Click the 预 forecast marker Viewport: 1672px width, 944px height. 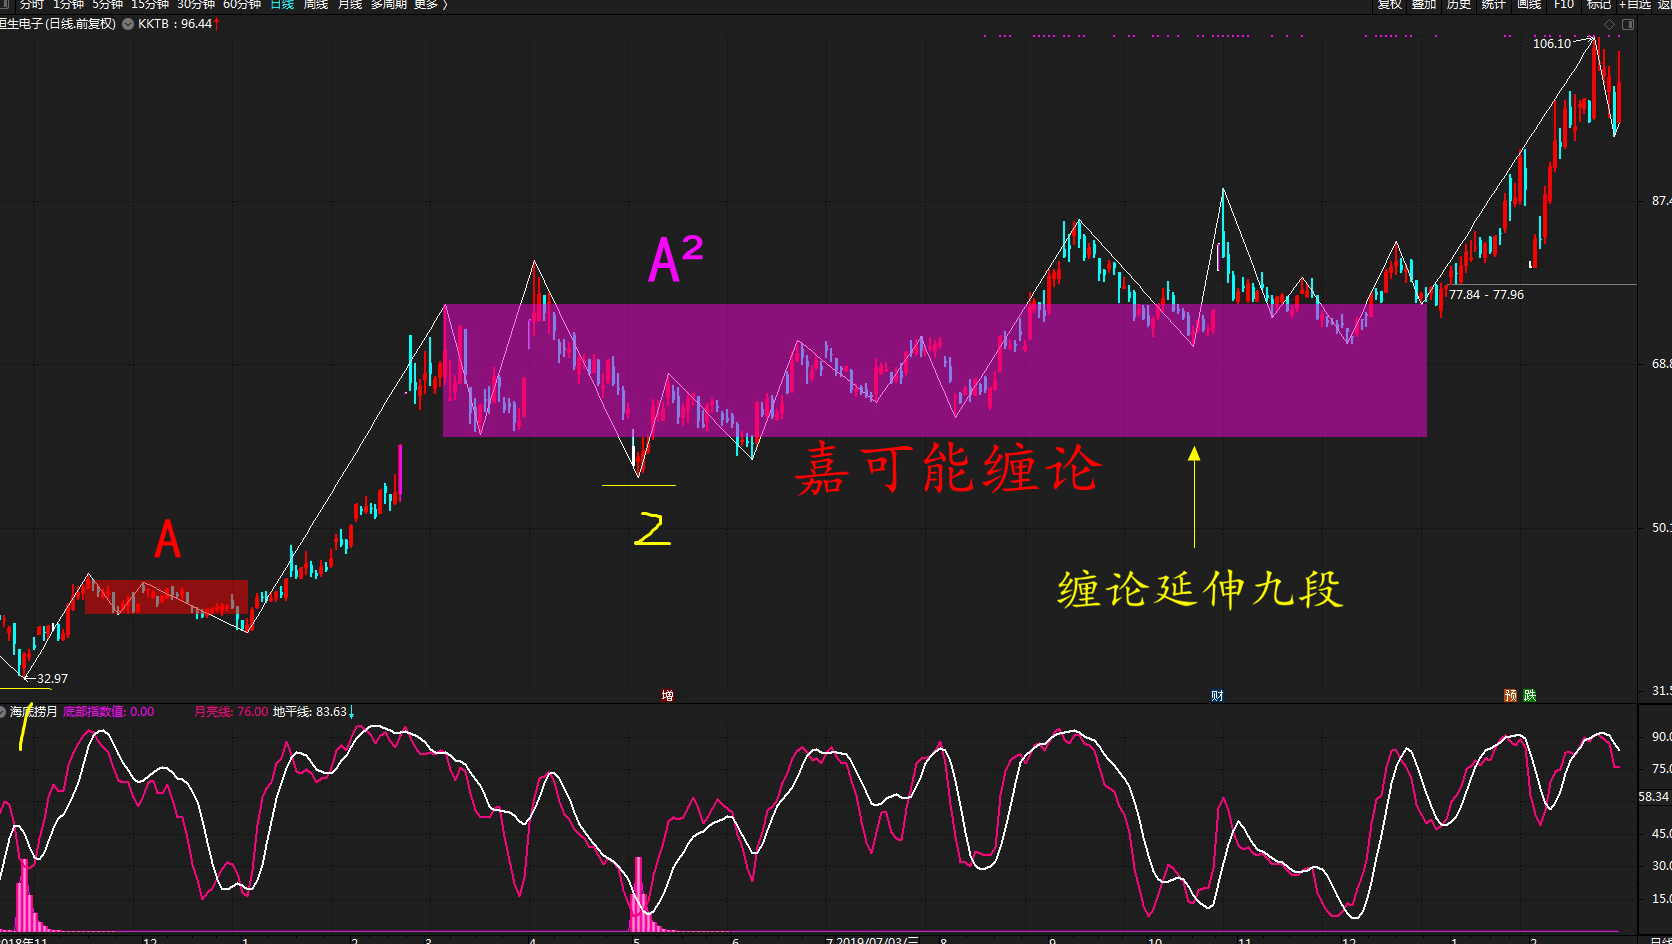pos(1511,695)
